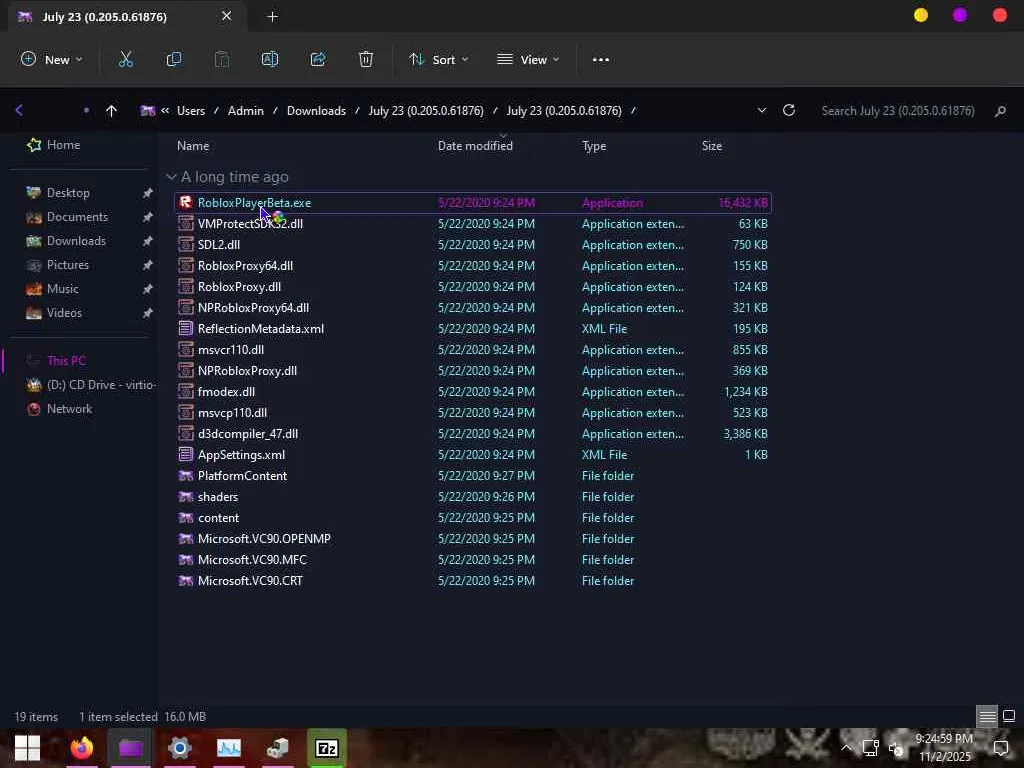Go up one folder level arrow

[x=111, y=110]
